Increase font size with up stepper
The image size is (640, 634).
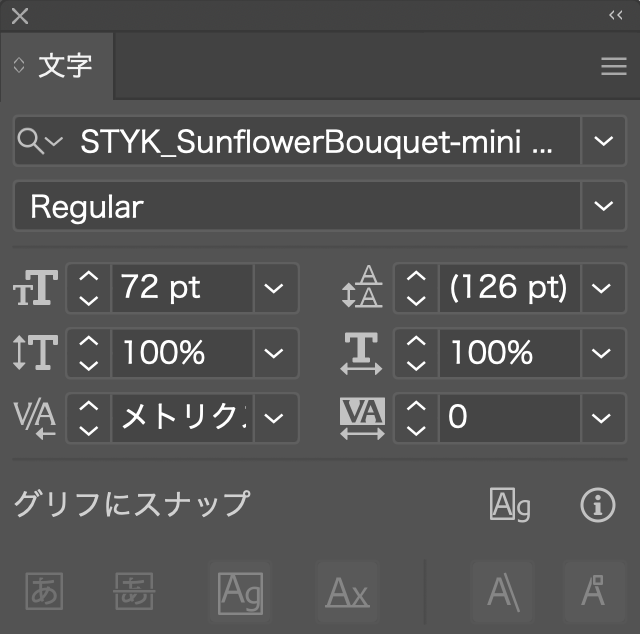click(x=88, y=276)
